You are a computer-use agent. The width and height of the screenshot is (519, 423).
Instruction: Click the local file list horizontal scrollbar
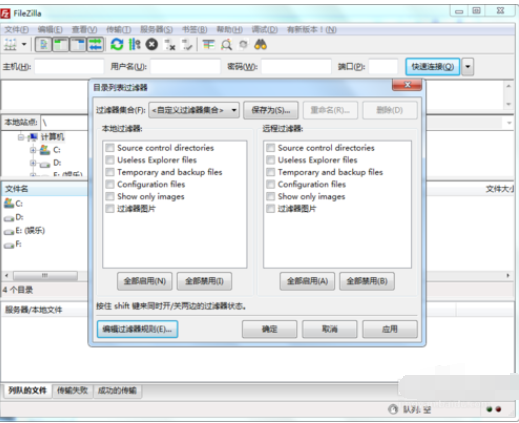click(45, 275)
